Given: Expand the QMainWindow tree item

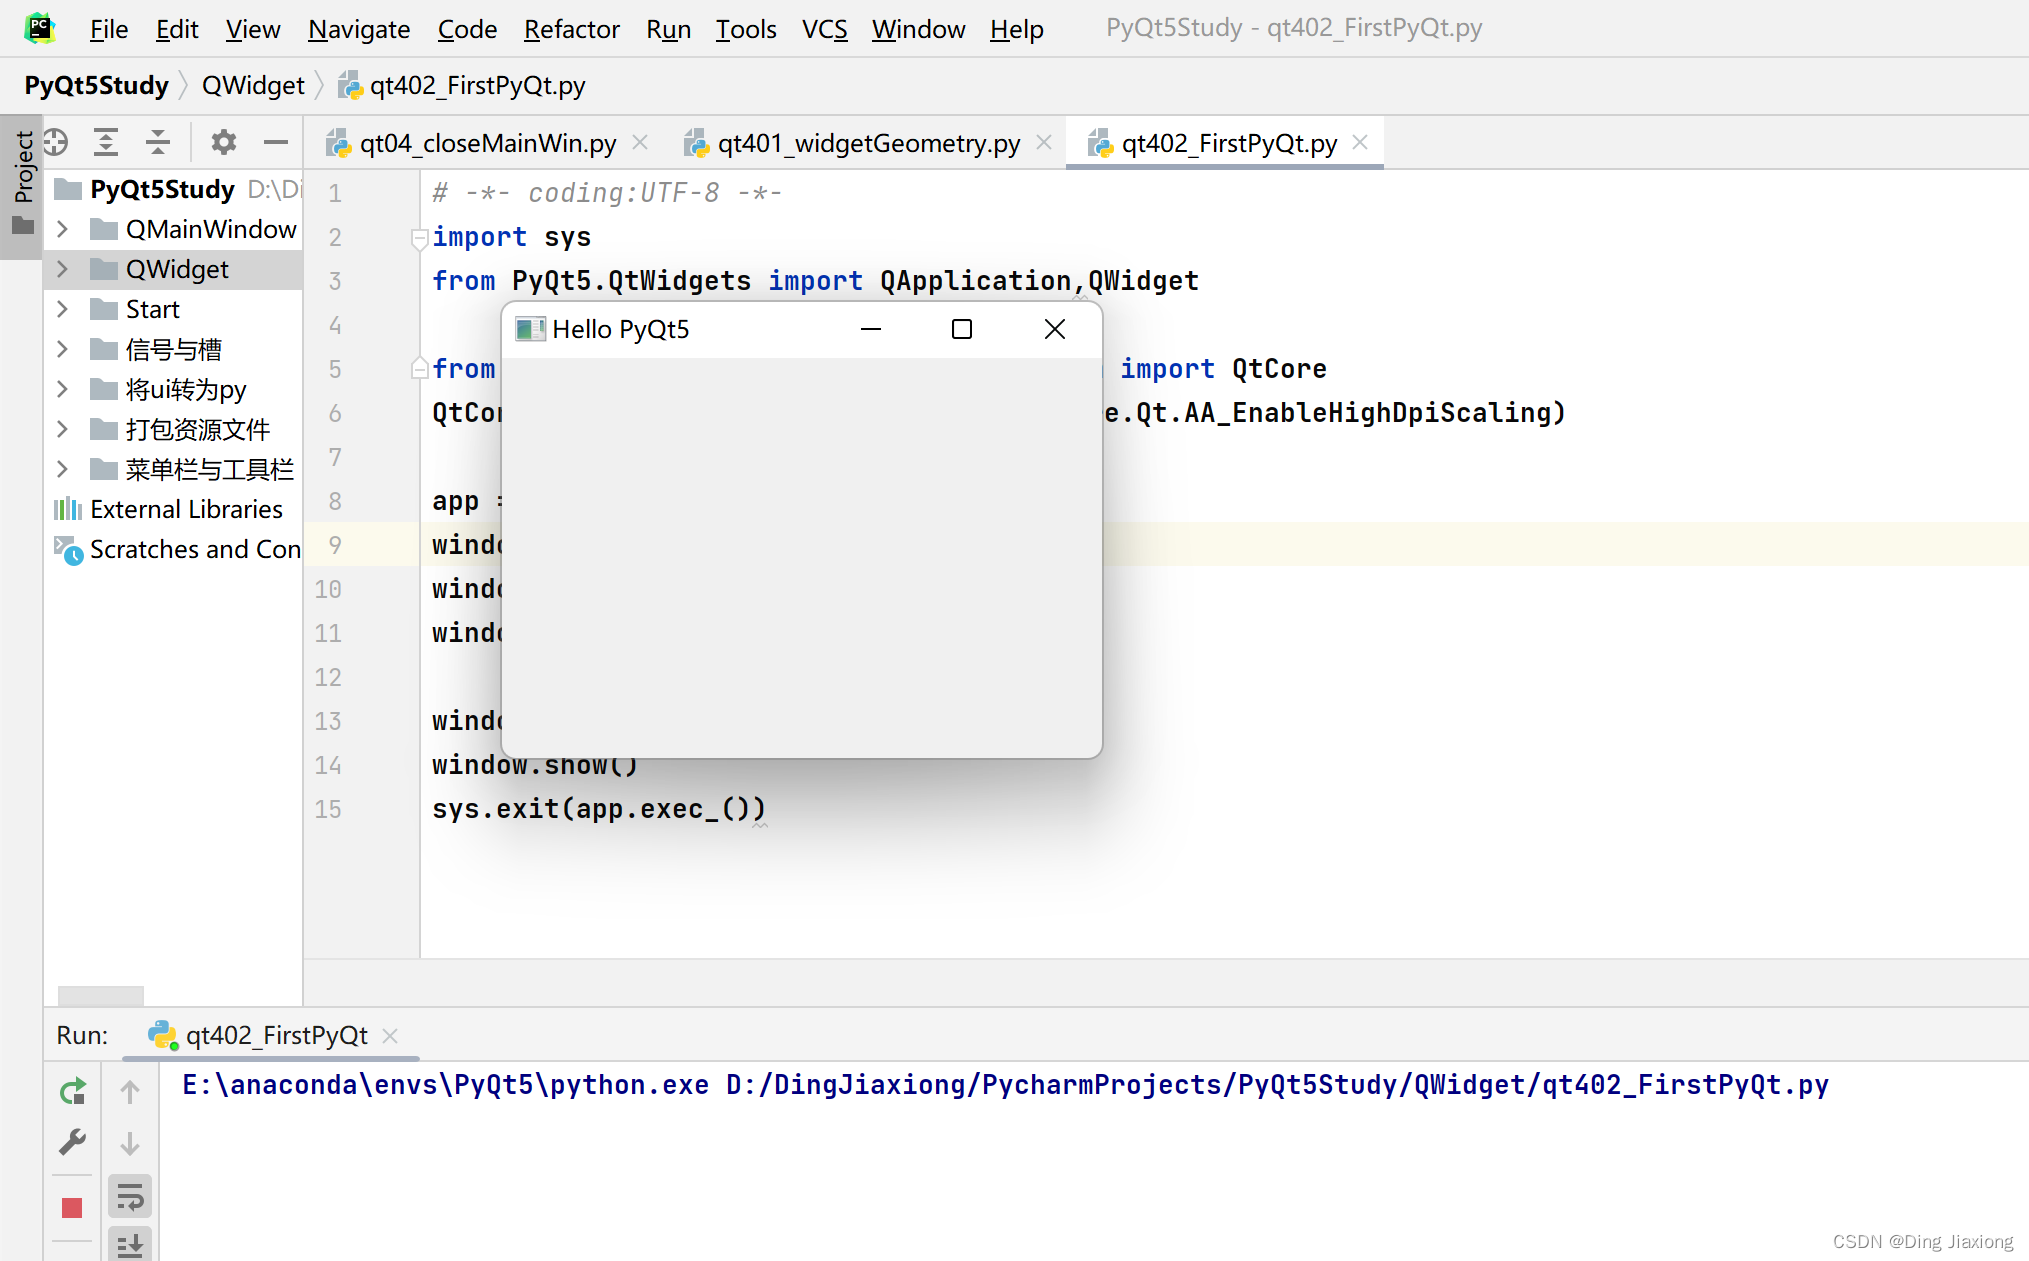Looking at the screenshot, I should (x=62, y=230).
